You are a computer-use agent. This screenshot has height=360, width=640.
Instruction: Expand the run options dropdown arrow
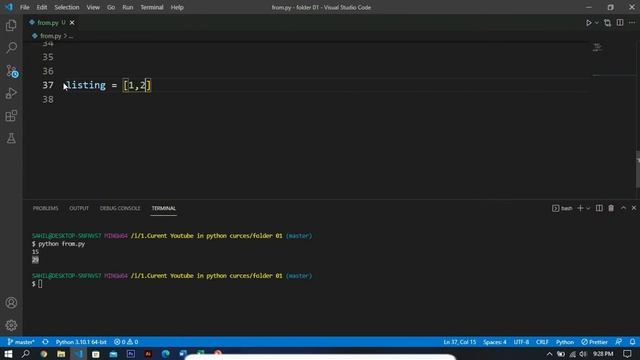[597, 23]
